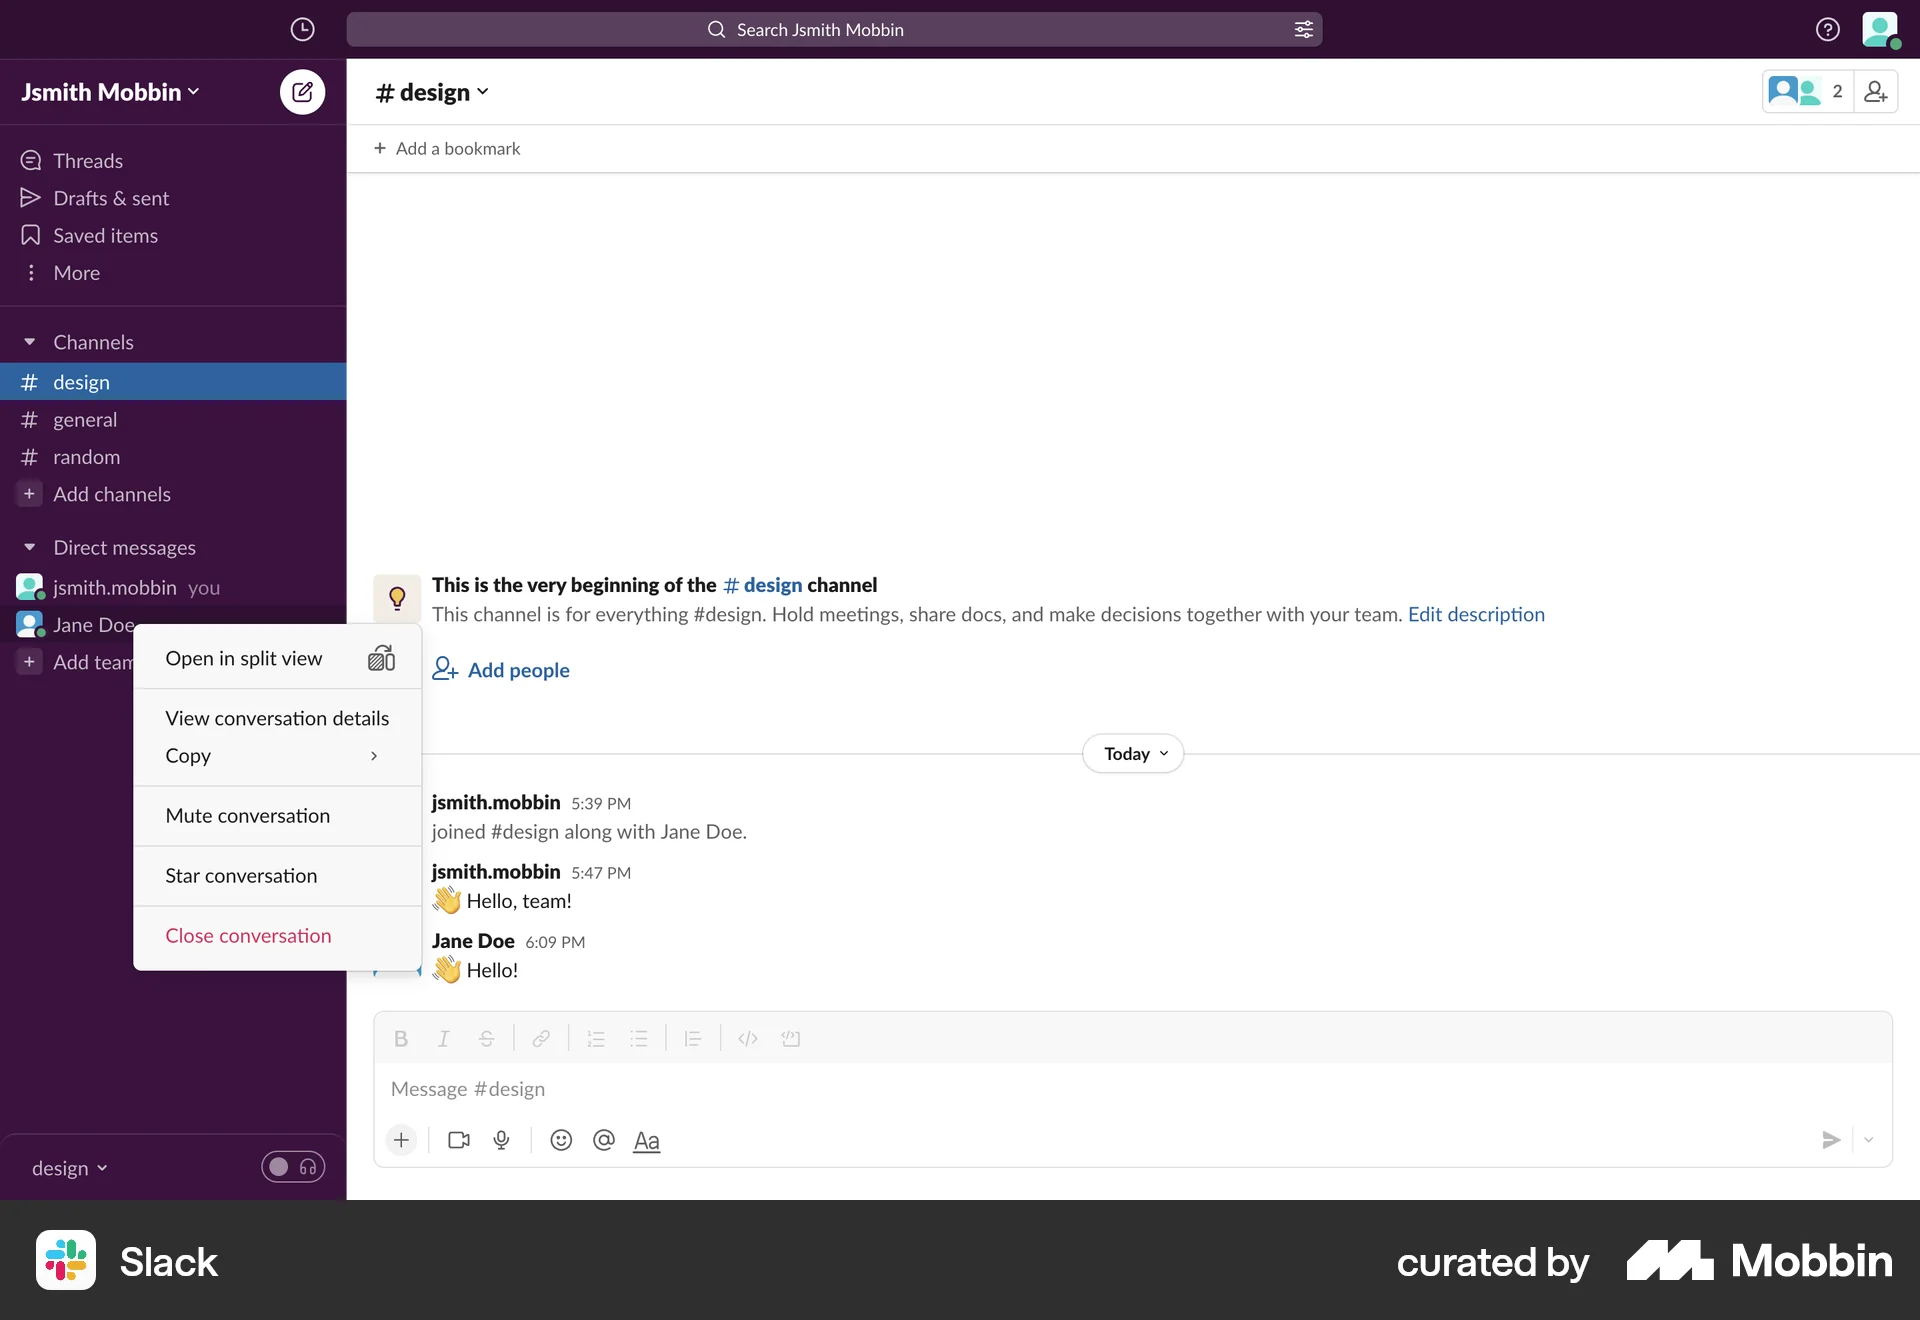Click the Edit description link
1920x1320 pixels.
coord(1477,614)
